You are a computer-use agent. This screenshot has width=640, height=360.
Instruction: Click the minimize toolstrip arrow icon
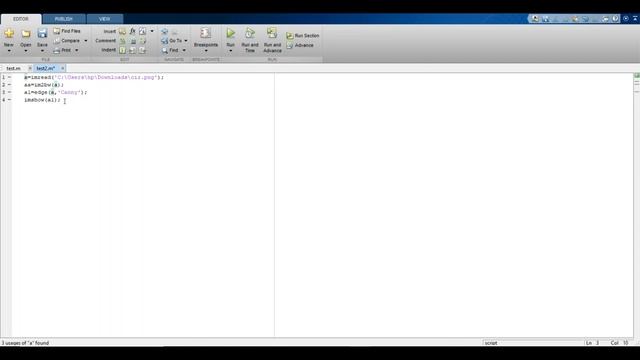point(635,19)
